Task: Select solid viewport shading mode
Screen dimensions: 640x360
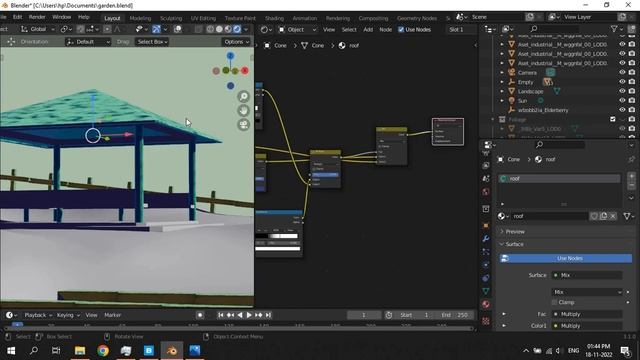Action: (219, 29)
